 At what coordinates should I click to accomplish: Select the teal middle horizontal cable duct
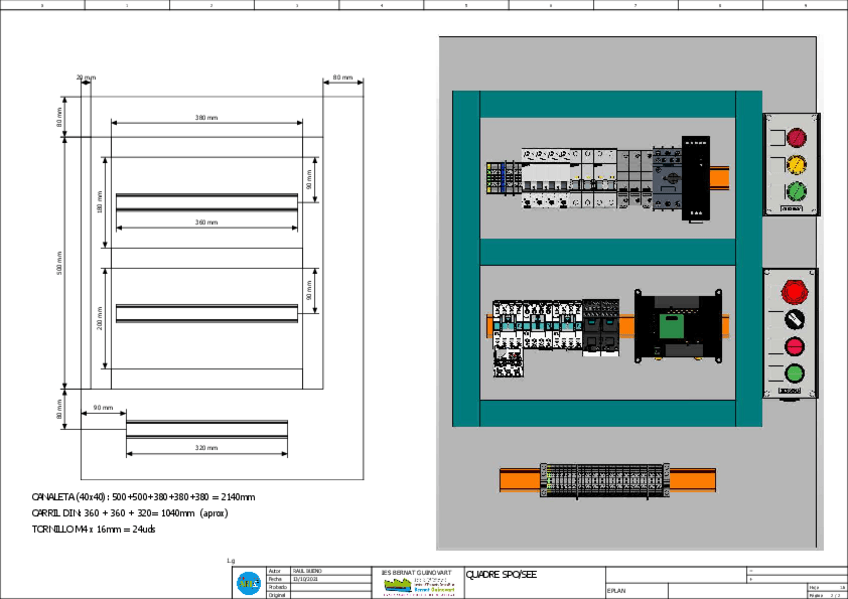pyautogui.click(x=607, y=252)
